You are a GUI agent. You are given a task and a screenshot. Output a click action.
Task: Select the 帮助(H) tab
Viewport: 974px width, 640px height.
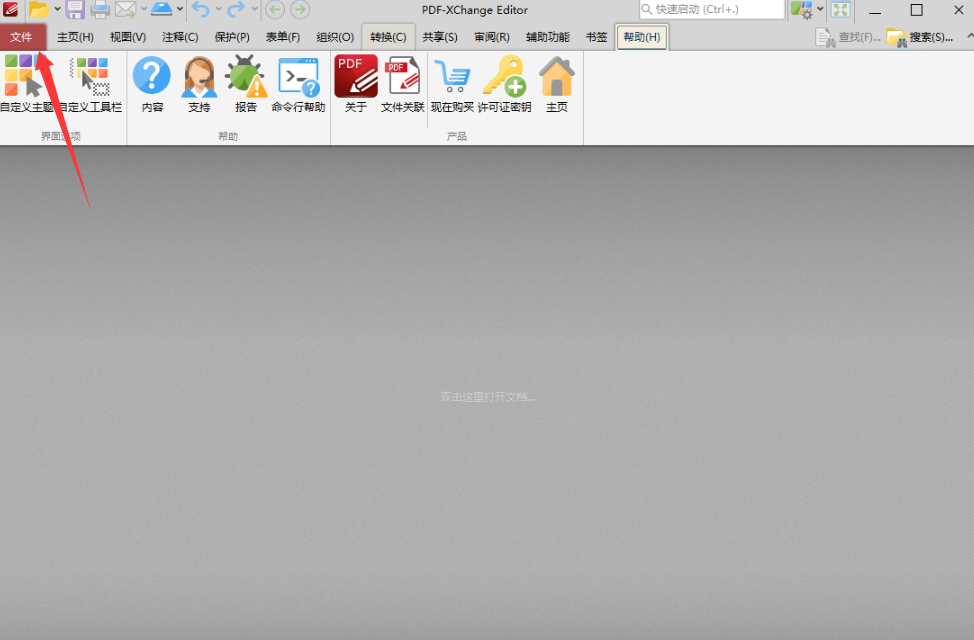click(x=642, y=37)
